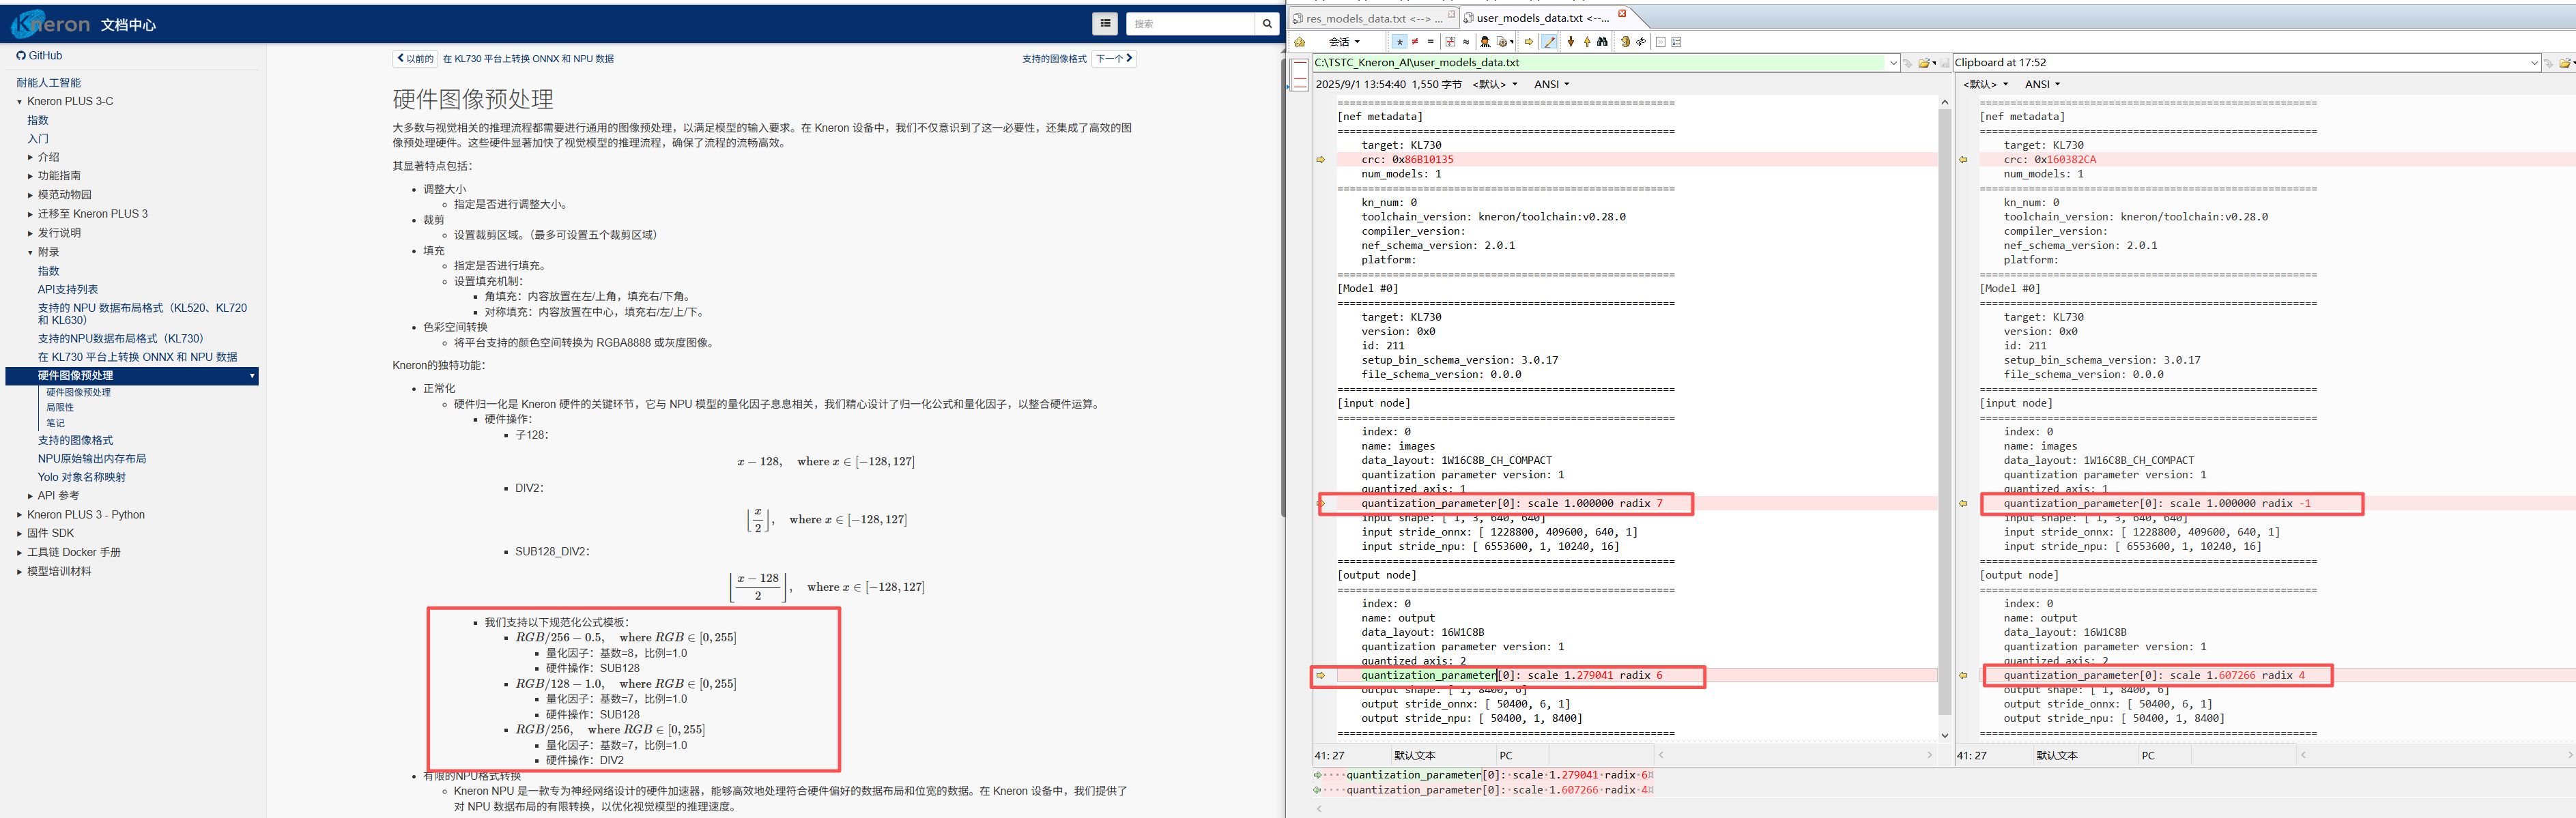Toggle Show All (asterisk) display filter
Viewport: 2576px width, 818px height.
point(1400,42)
